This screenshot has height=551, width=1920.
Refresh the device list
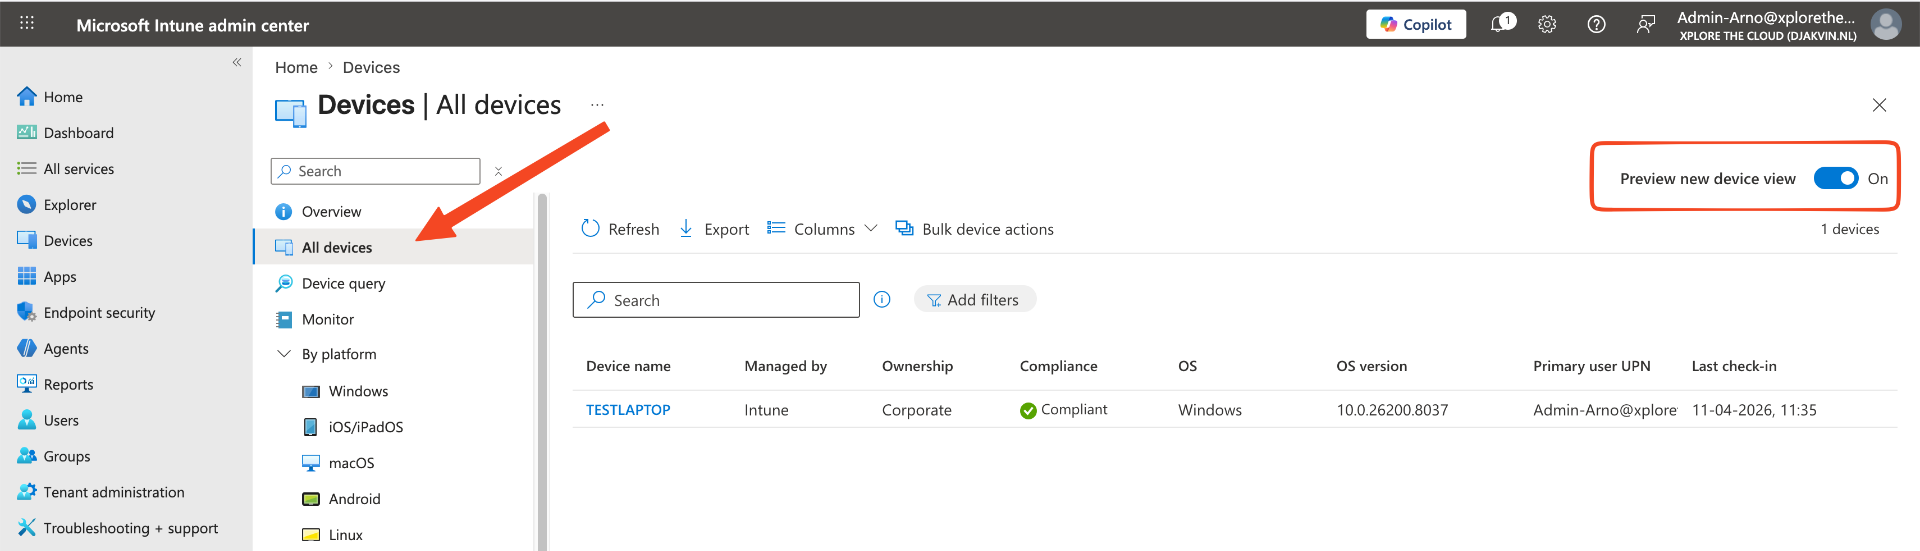pyautogui.click(x=620, y=229)
